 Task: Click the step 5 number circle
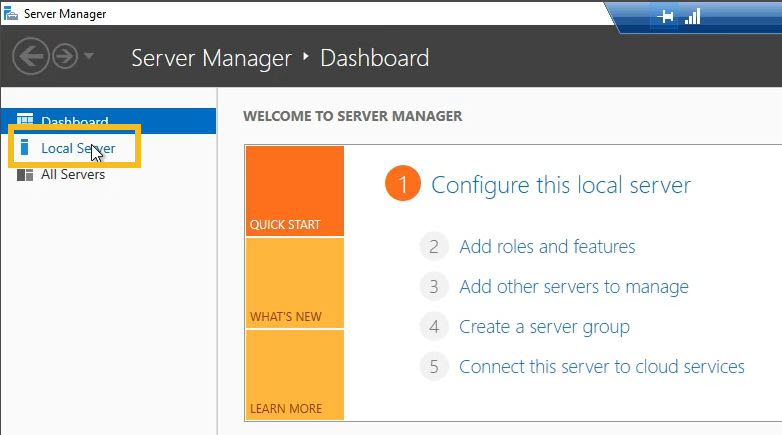pos(434,367)
